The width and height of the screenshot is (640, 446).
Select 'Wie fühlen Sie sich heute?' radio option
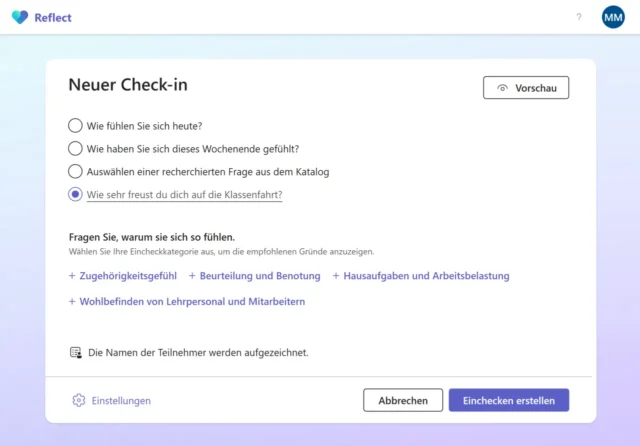pyautogui.click(x=75, y=126)
